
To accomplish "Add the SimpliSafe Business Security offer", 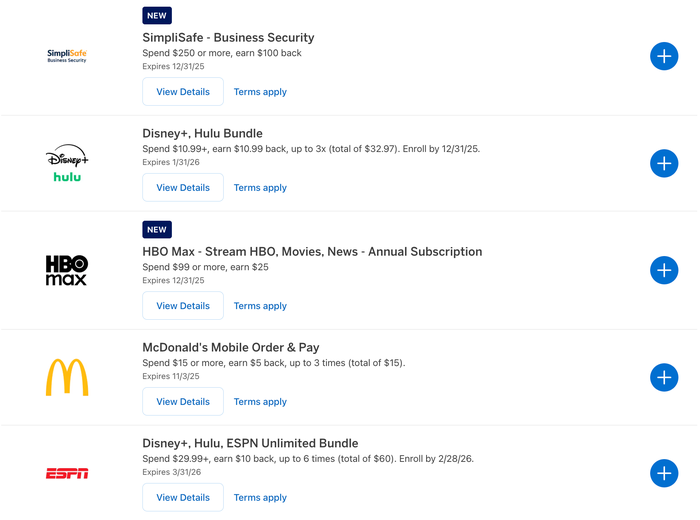I will click(664, 56).
